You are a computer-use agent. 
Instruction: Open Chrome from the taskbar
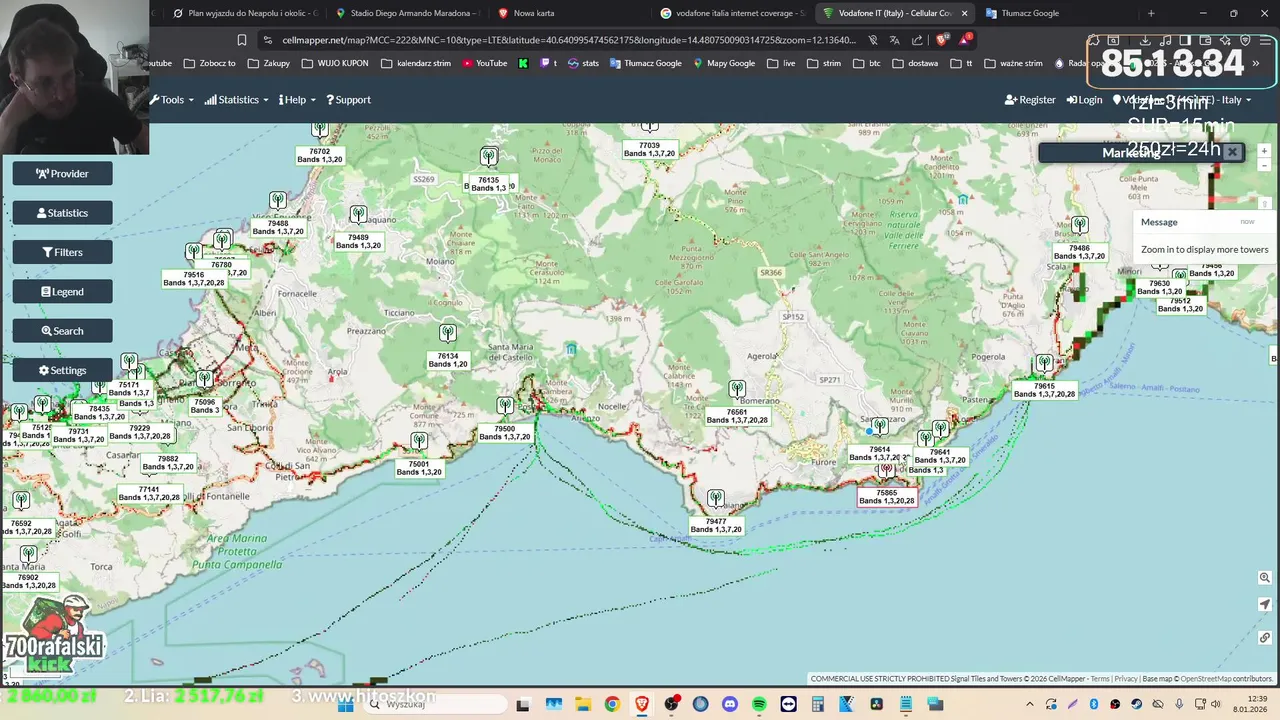click(x=612, y=704)
